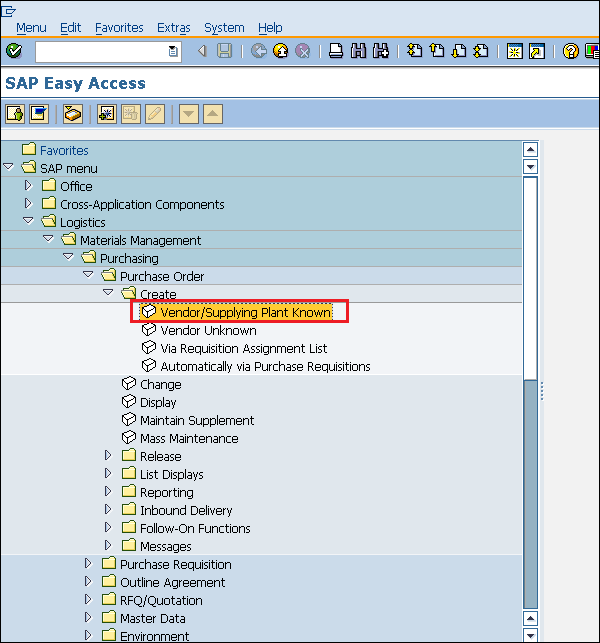Click the First Page icon
The width and height of the screenshot is (600, 643).
tap(415, 51)
